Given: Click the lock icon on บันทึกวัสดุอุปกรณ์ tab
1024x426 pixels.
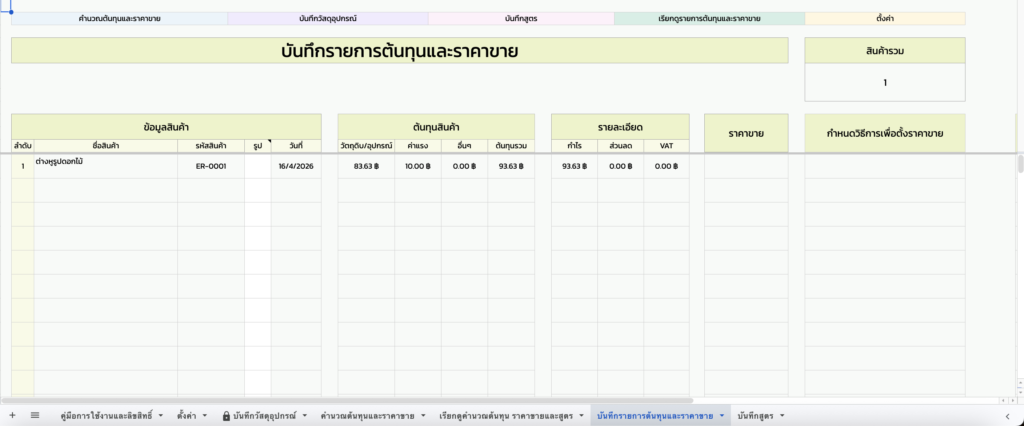Looking at the screenshot, I should [x=226, y=416].
